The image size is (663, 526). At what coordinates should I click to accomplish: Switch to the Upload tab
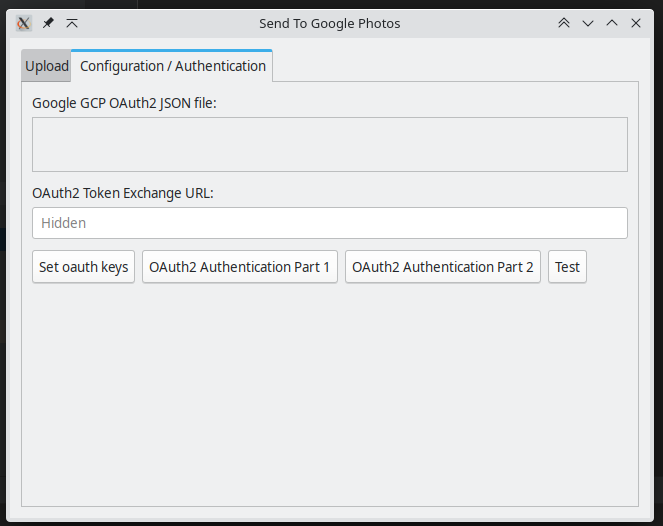coord(47,66)
